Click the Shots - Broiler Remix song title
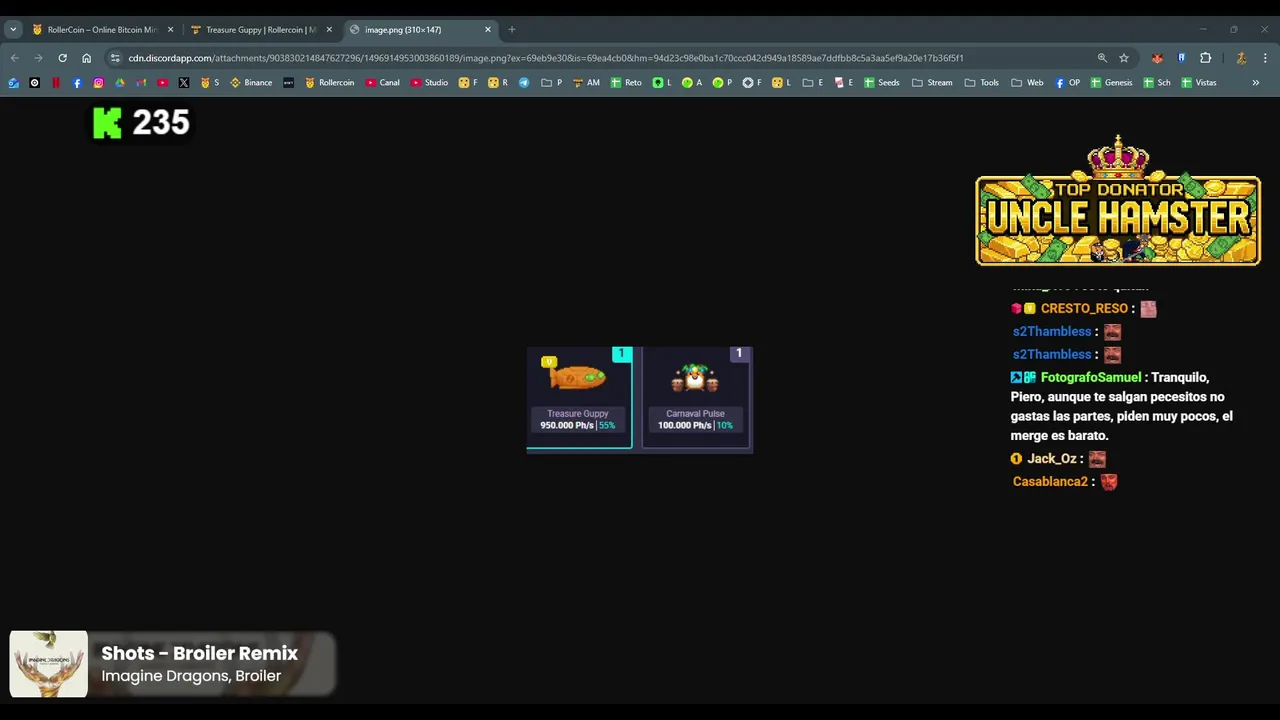The image size is (1280, 720). tap(200, 653)
